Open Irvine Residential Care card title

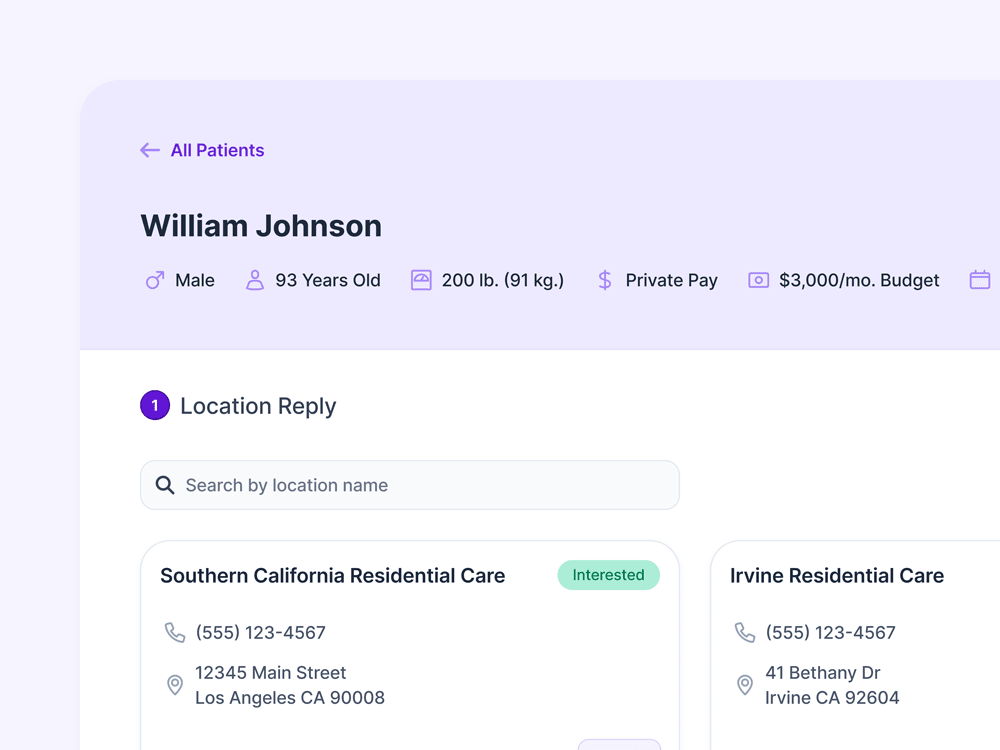pyautogui.click(x=837, y=575)
